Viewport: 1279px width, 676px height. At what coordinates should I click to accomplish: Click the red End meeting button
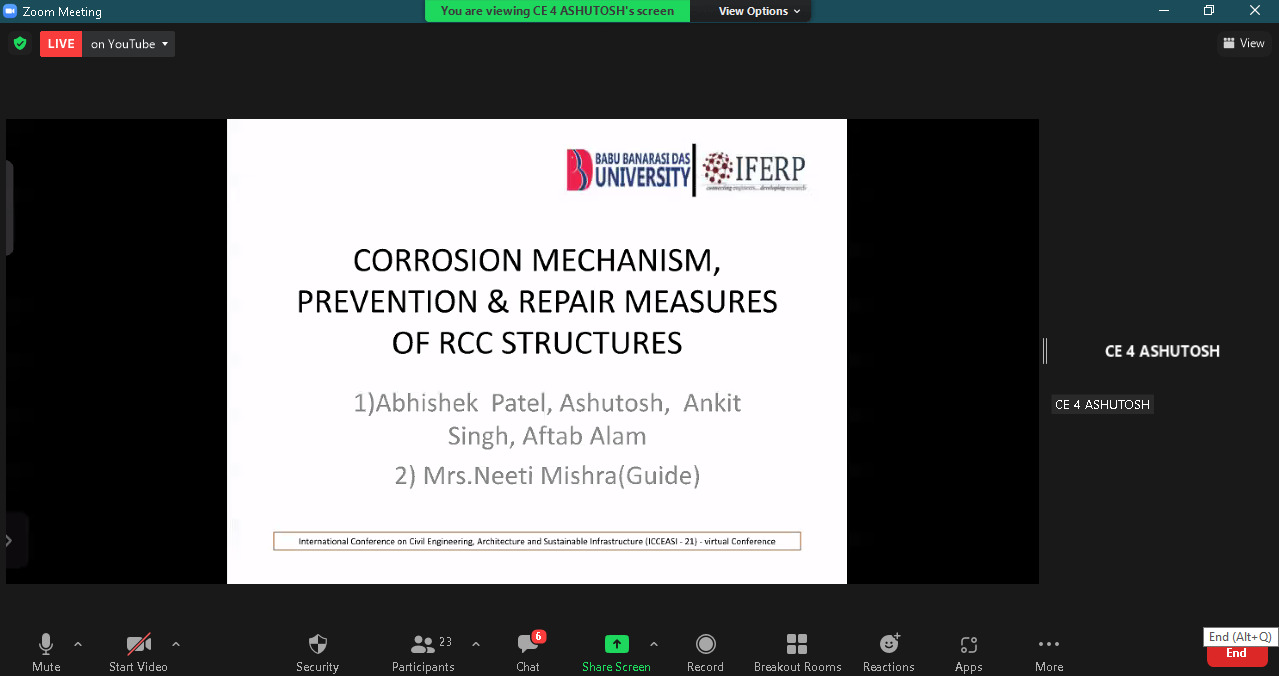1237,653
